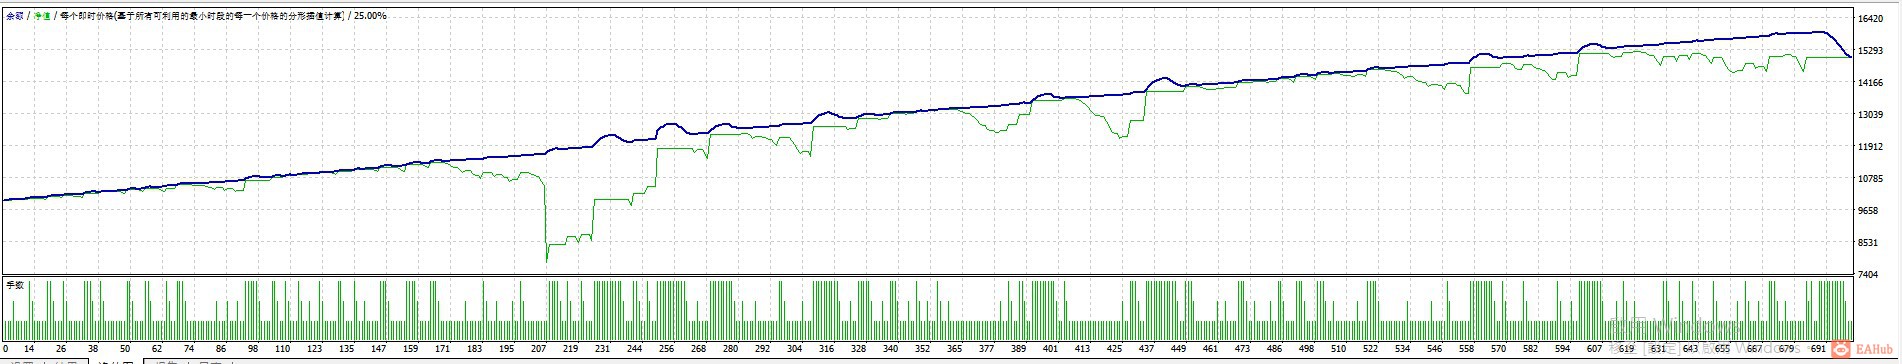1902x364 pixels.
Task: Click the 余额 balance legend label
Action: coord(16,16)
